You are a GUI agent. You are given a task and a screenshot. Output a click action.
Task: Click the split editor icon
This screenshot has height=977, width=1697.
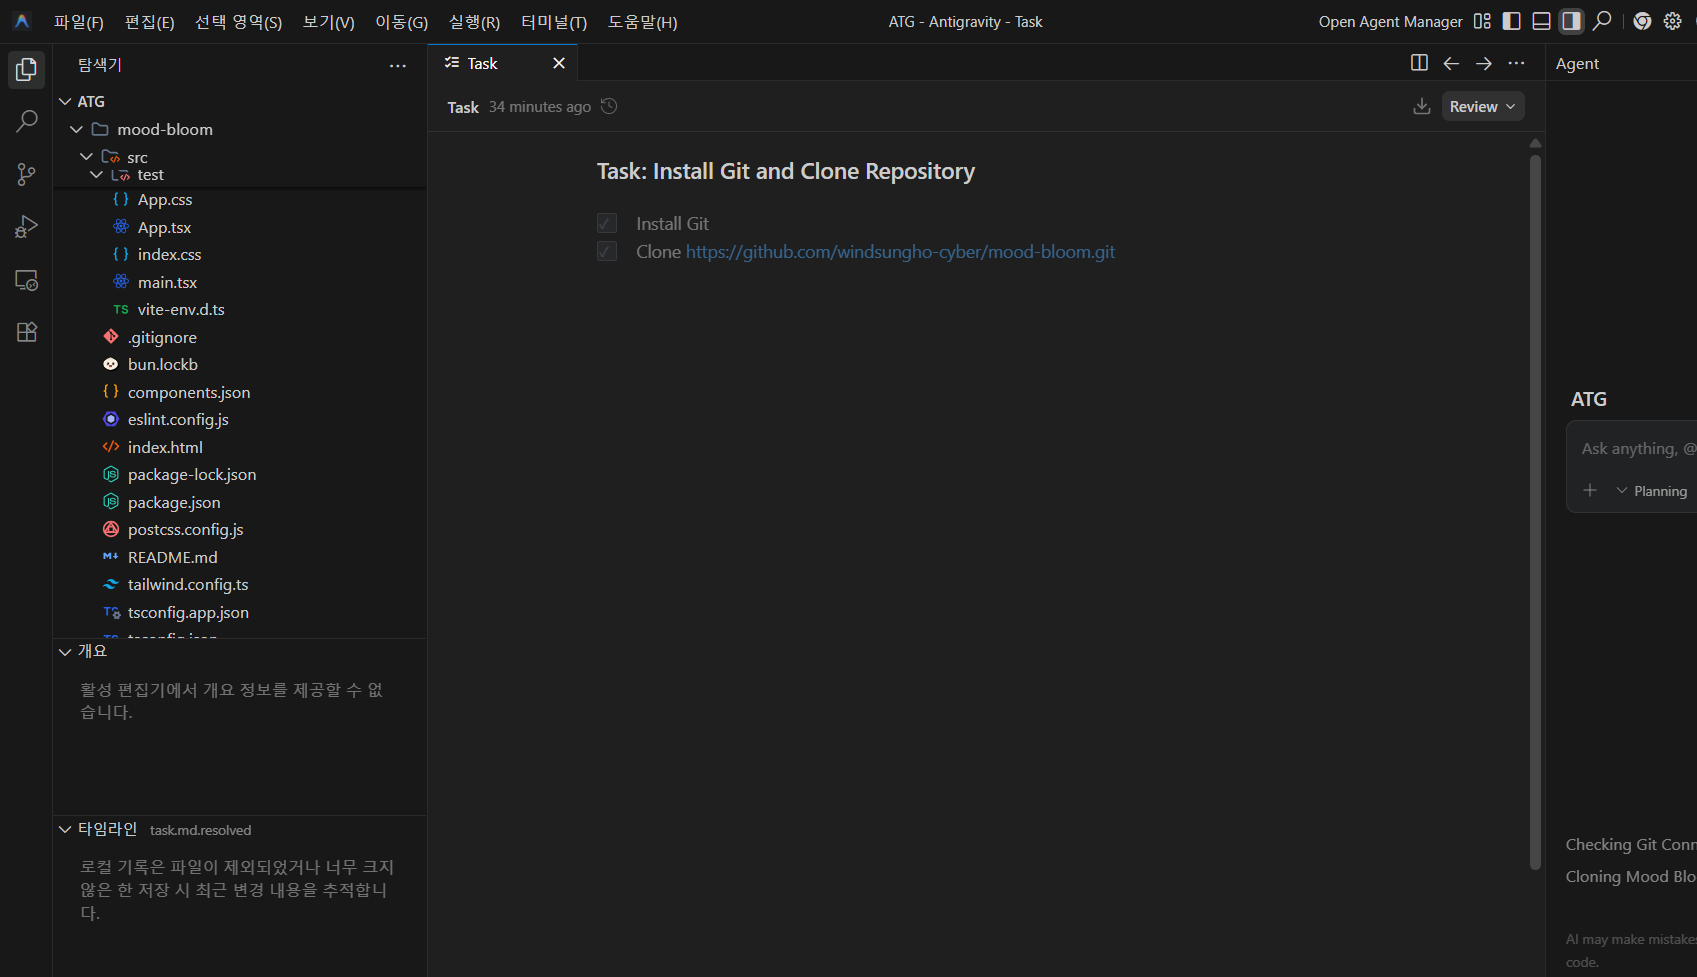point(1419,63)
